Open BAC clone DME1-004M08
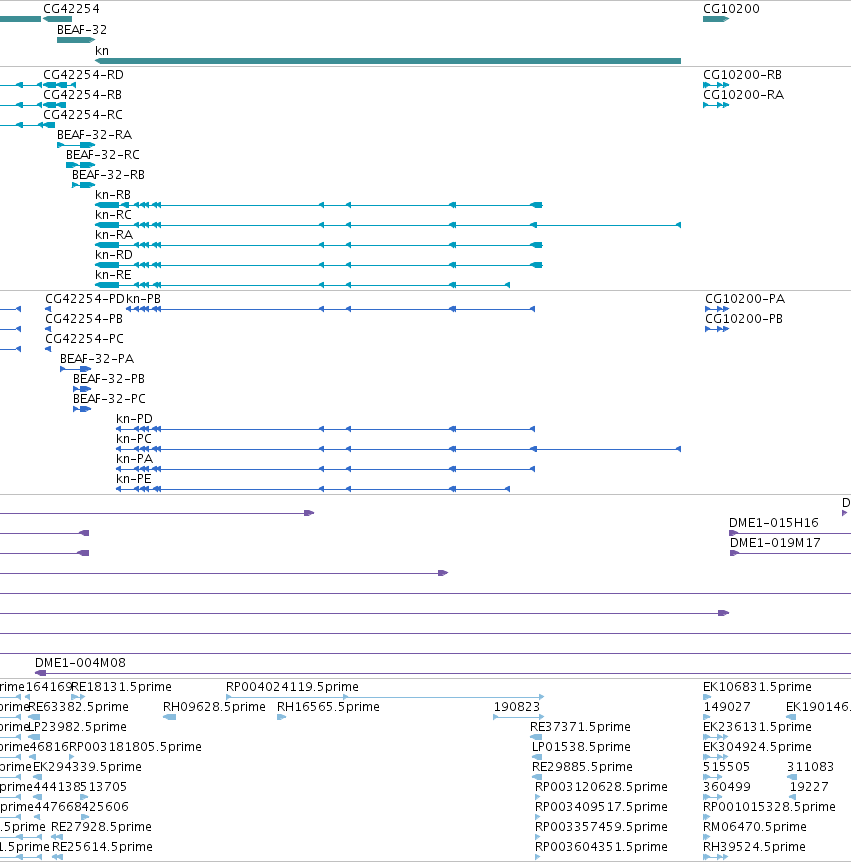This screenshot has width=851, height=862. pos(80,663)
